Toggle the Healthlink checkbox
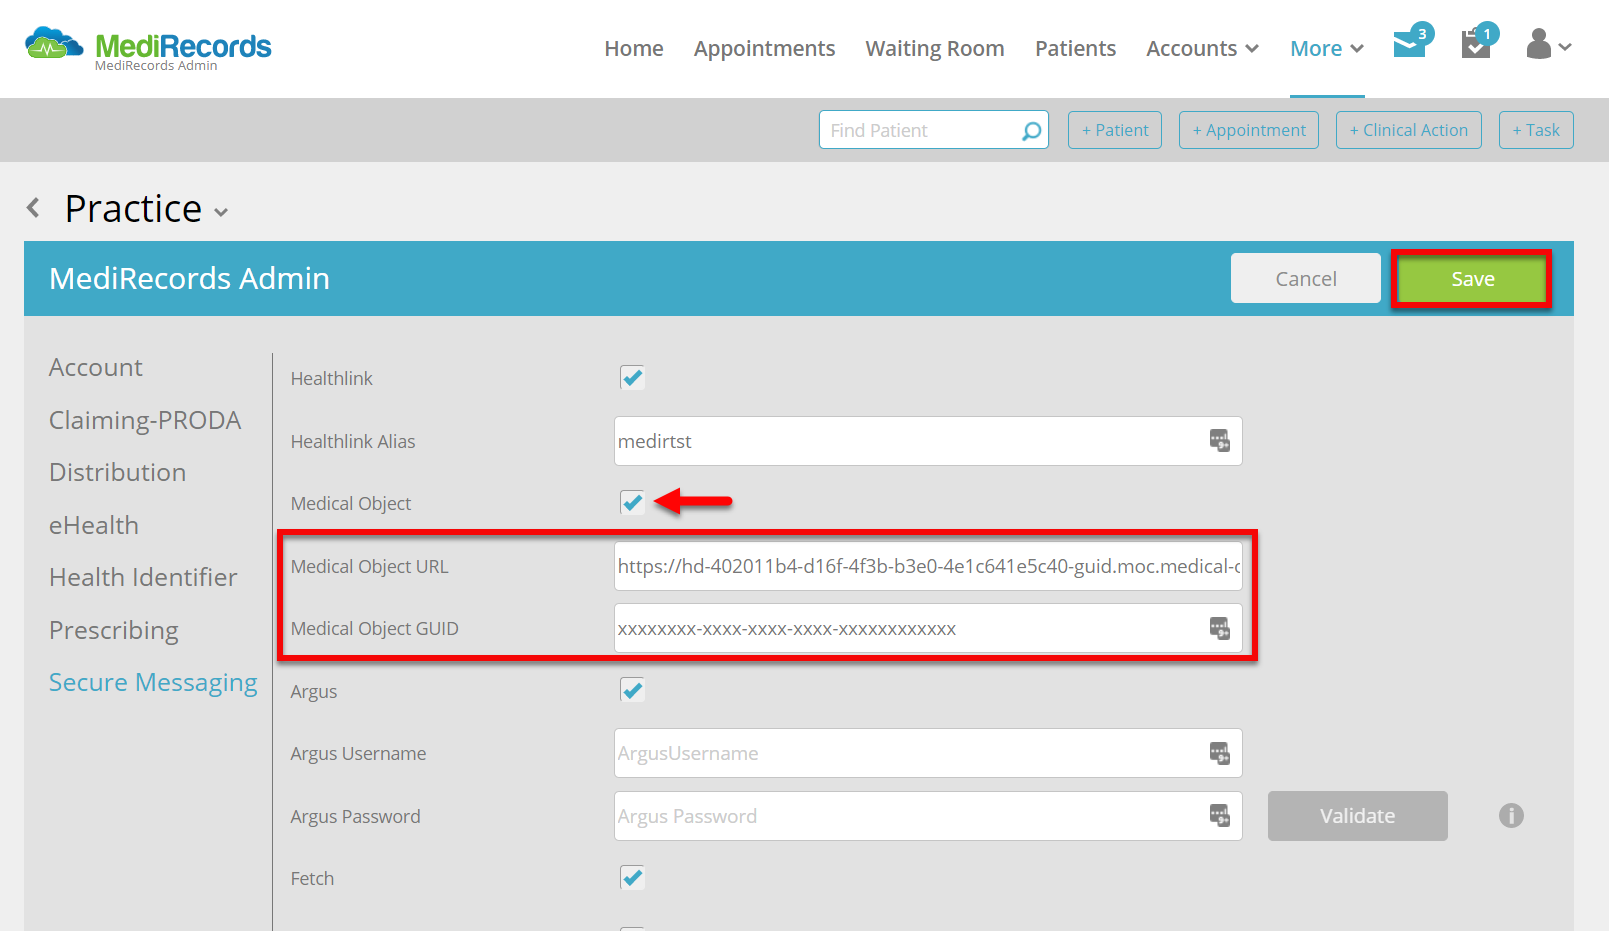1609x931 pixels. point(632,378)
